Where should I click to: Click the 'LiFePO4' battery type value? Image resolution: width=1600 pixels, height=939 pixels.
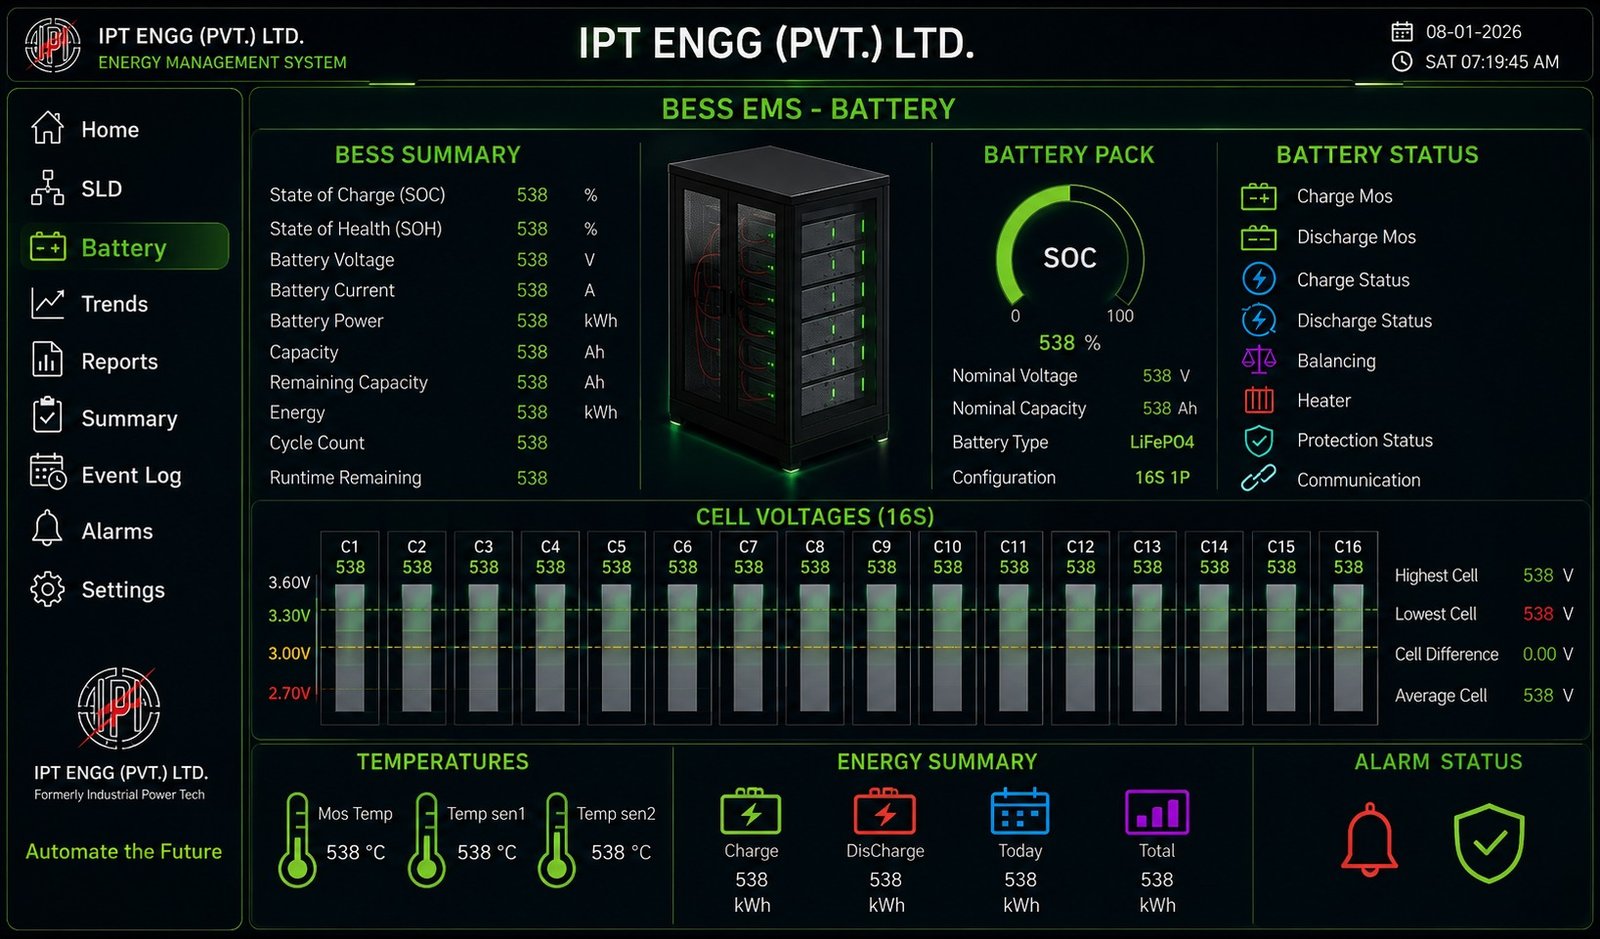tap(1162, 442)
